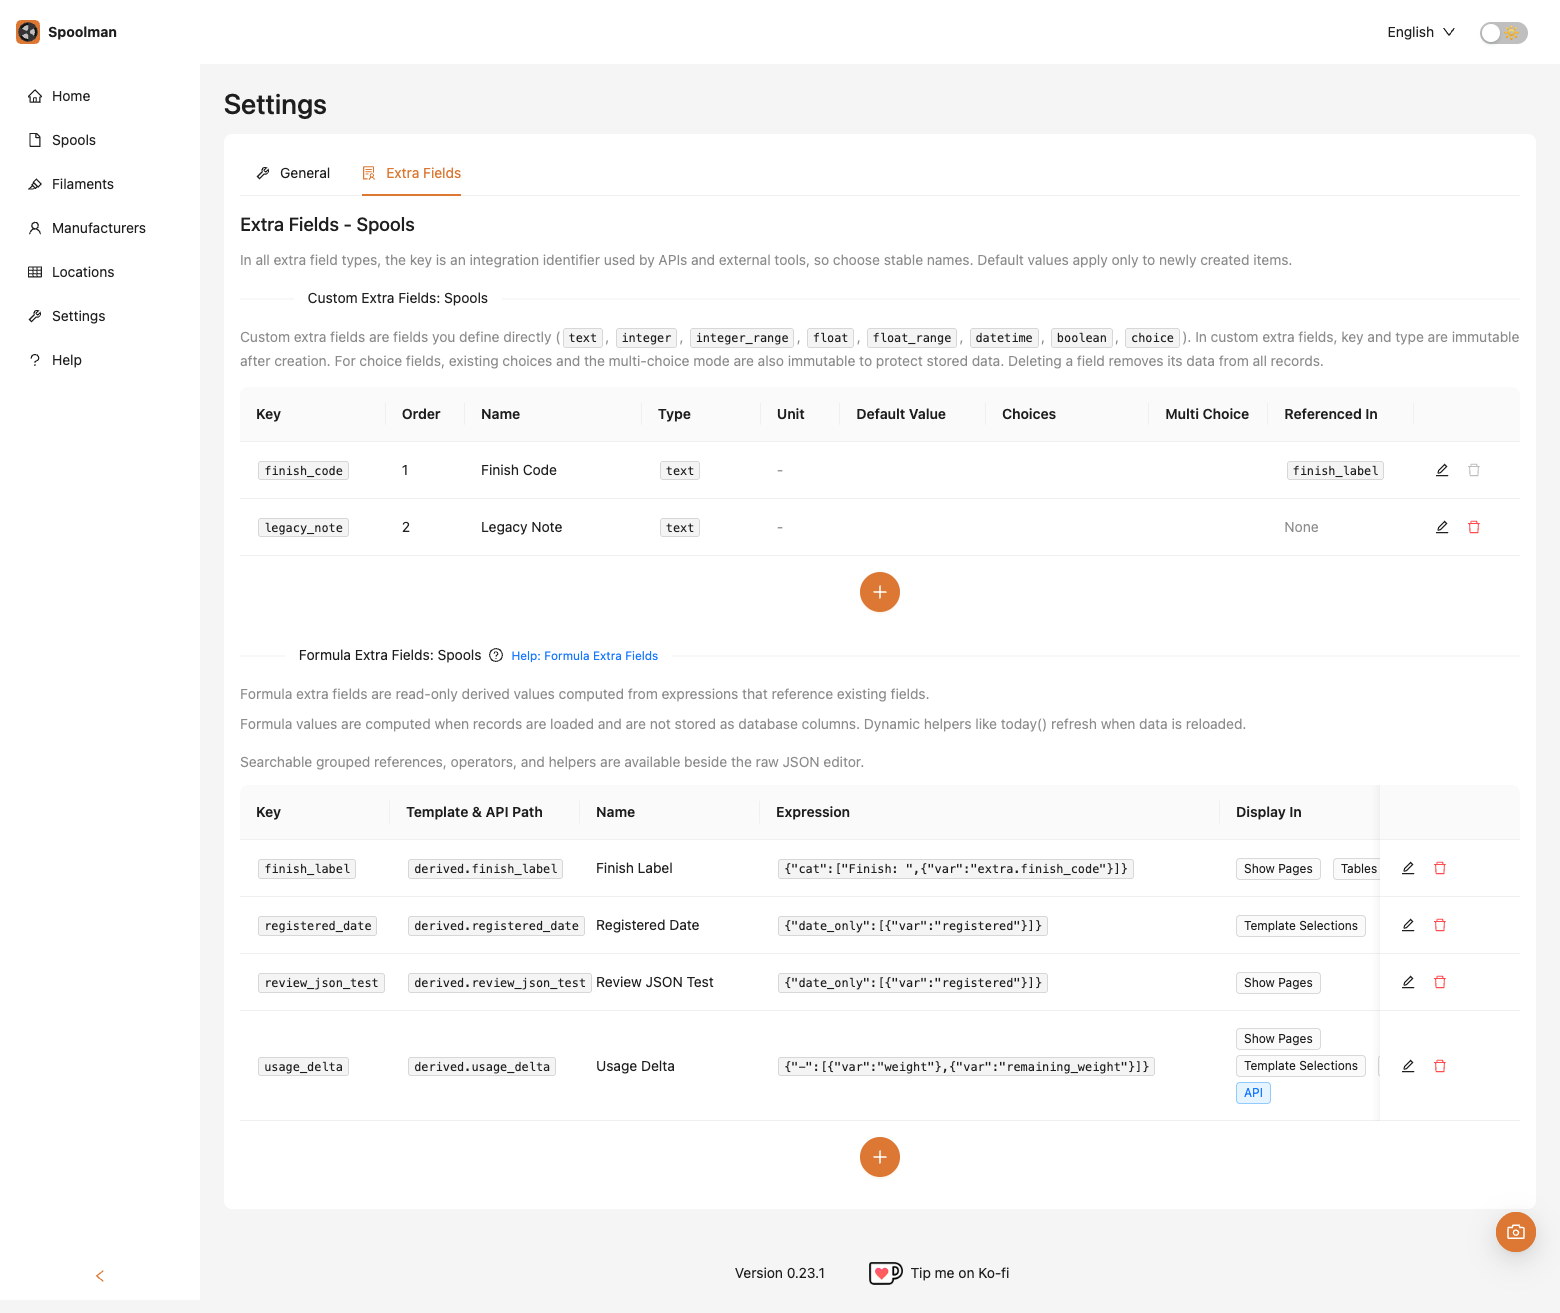Image resolution: width=1560 pixels, height=1313 pixels.
Task: Click the formula help question-mark icon
Action: click(496, 656)
